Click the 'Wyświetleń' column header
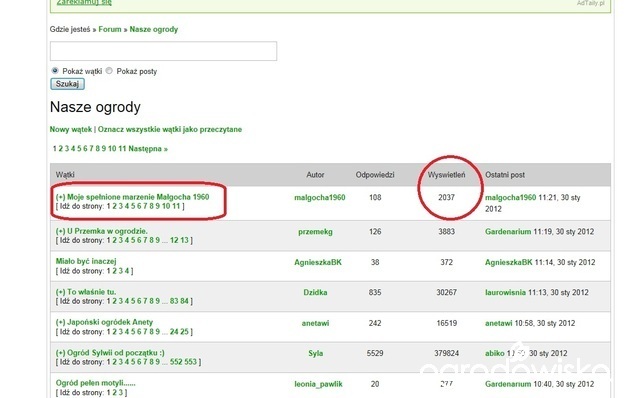 446,175
